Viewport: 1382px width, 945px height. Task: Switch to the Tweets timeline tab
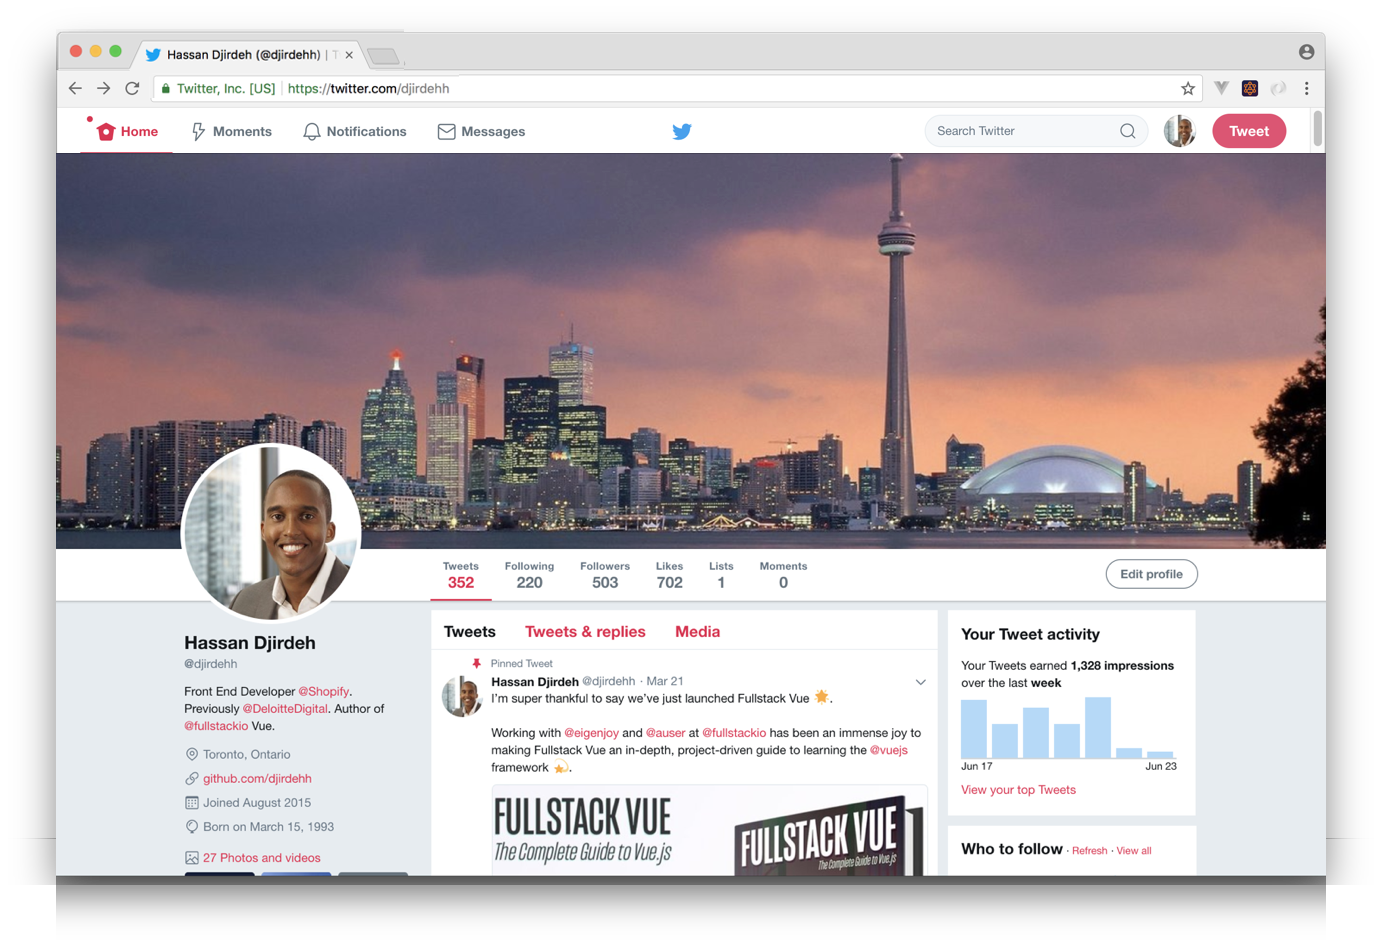pos(470,632)
